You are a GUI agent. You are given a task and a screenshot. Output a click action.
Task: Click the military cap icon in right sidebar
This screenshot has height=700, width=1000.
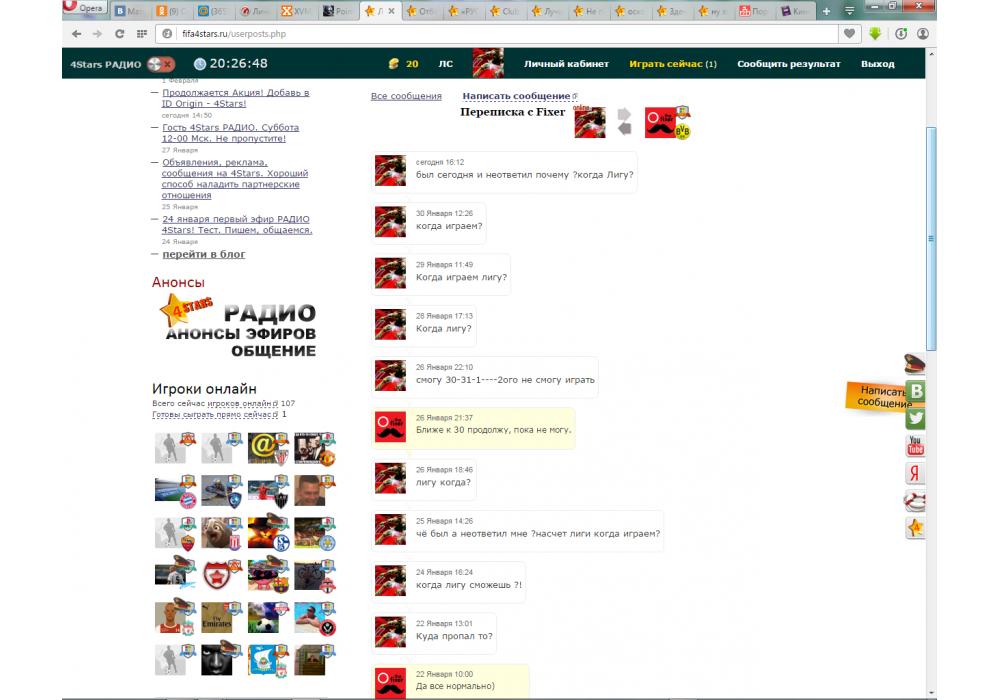tap(915, 363)
